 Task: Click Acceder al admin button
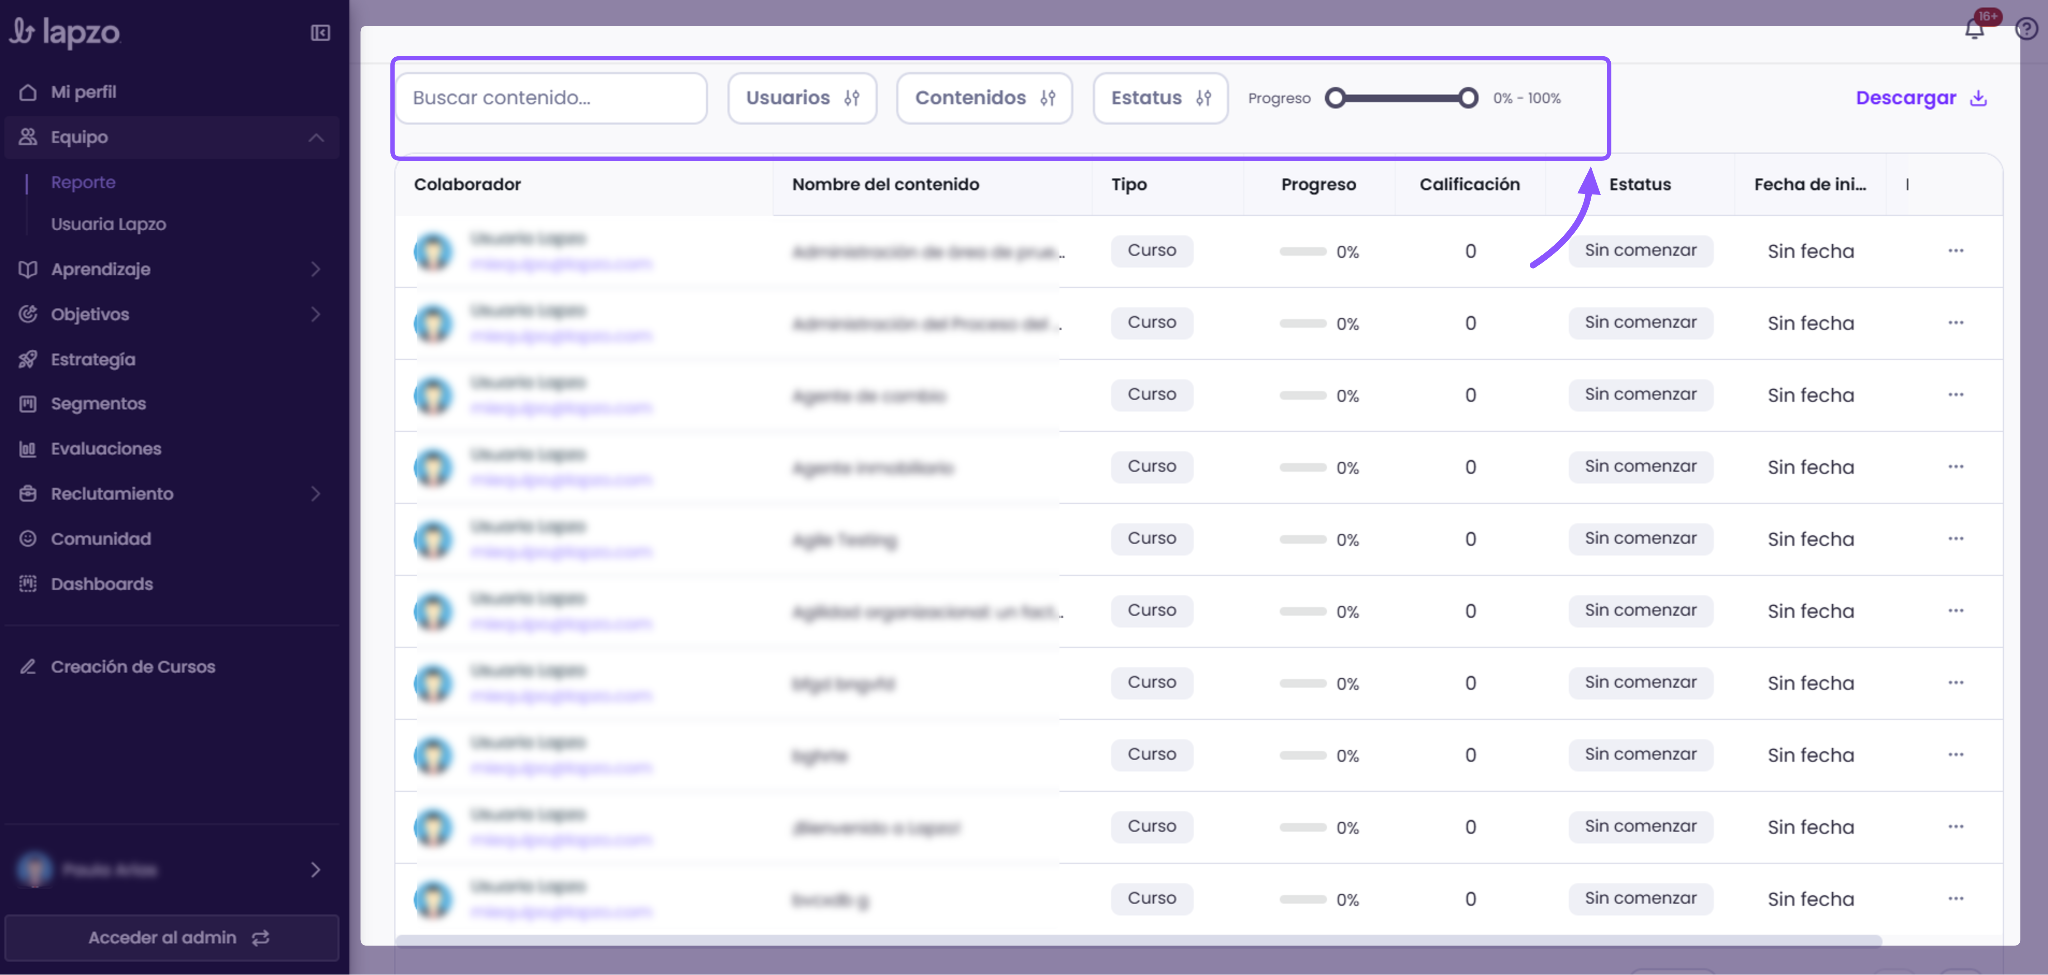172,937
